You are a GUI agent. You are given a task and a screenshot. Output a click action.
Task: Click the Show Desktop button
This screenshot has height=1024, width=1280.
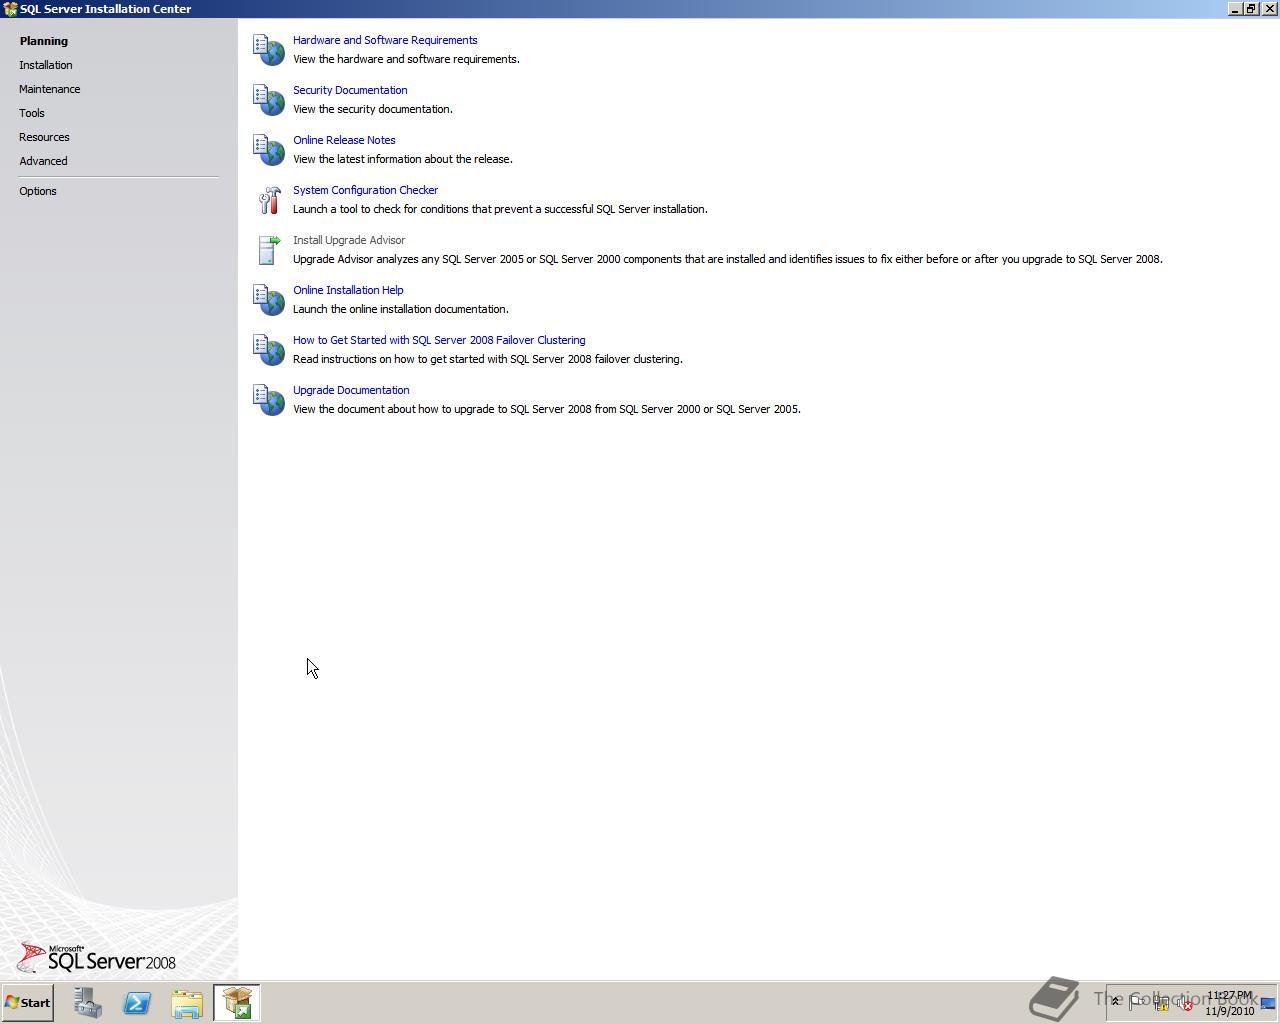(x=1268, y=1003)
